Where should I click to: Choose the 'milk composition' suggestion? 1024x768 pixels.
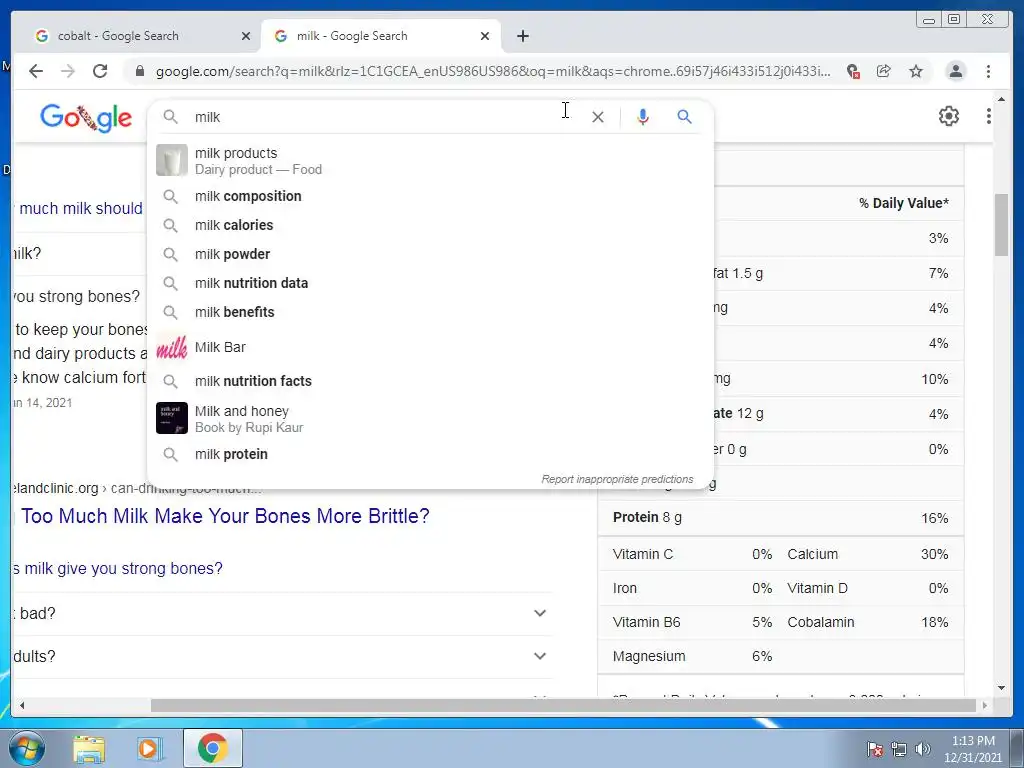point(430,196)
